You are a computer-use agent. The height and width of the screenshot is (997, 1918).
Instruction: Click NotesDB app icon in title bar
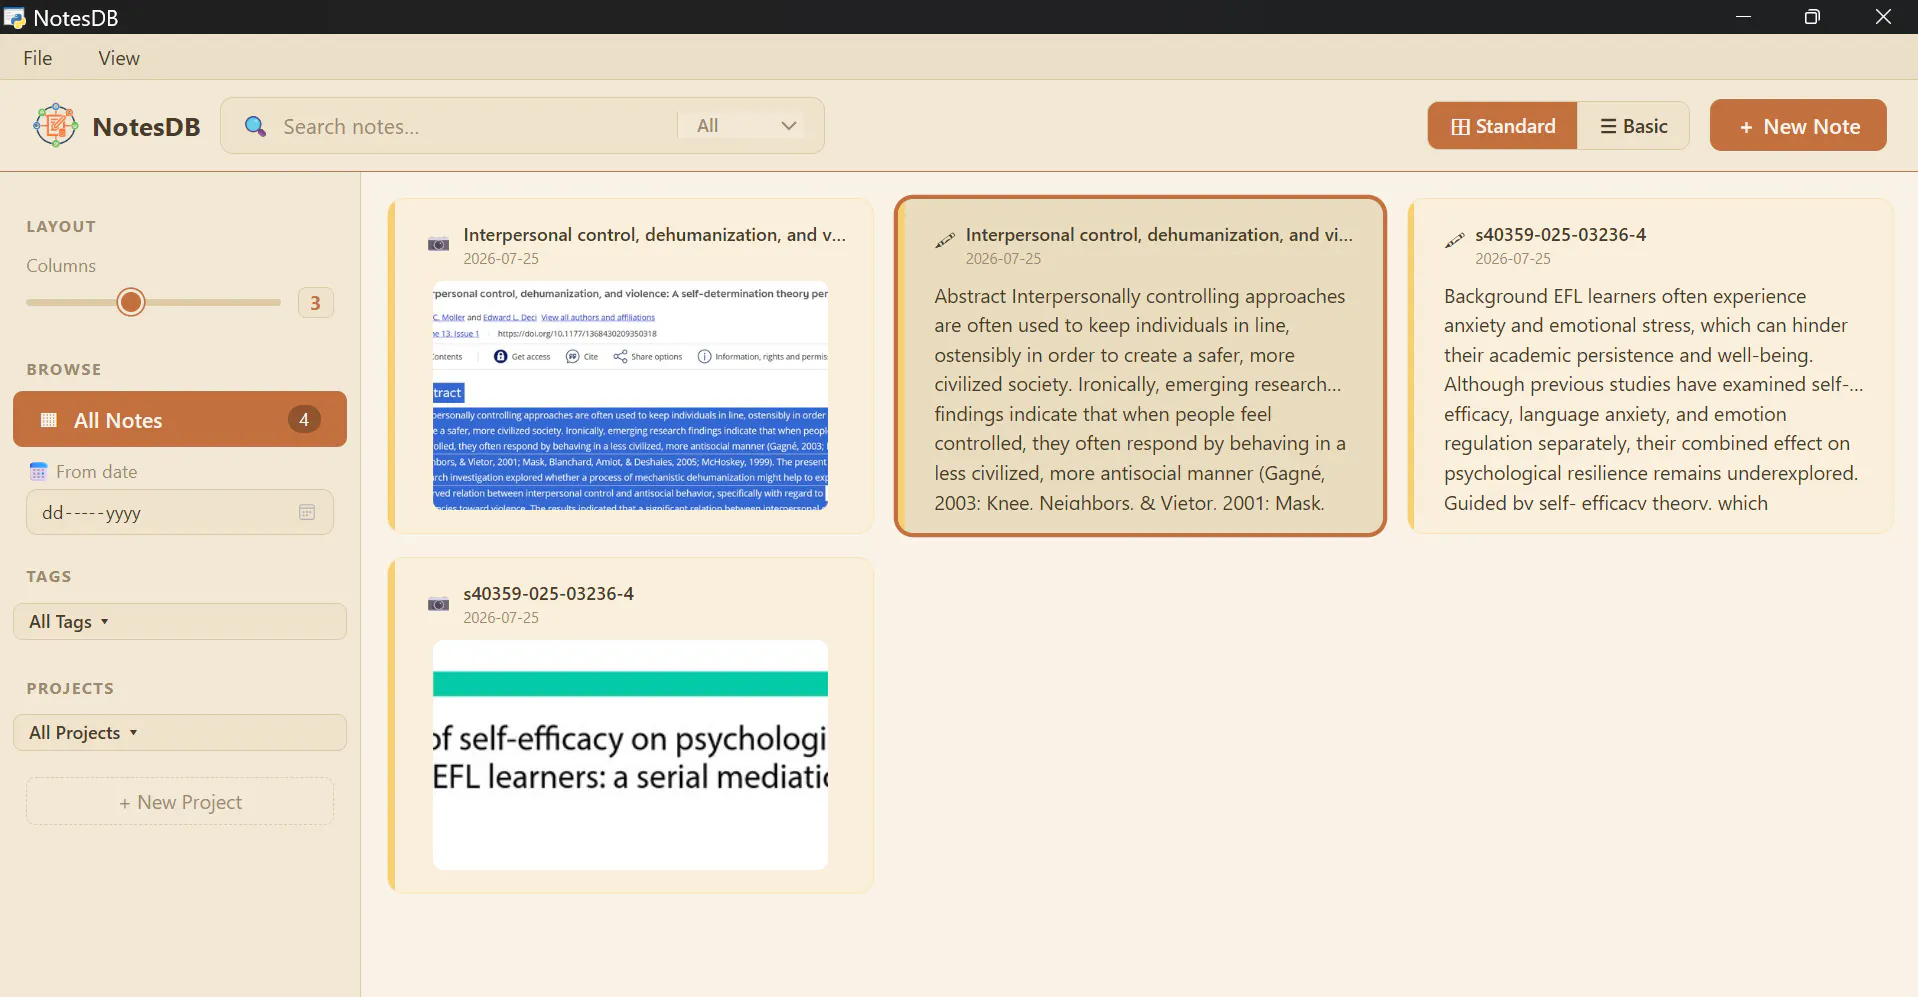pos(14,17)
